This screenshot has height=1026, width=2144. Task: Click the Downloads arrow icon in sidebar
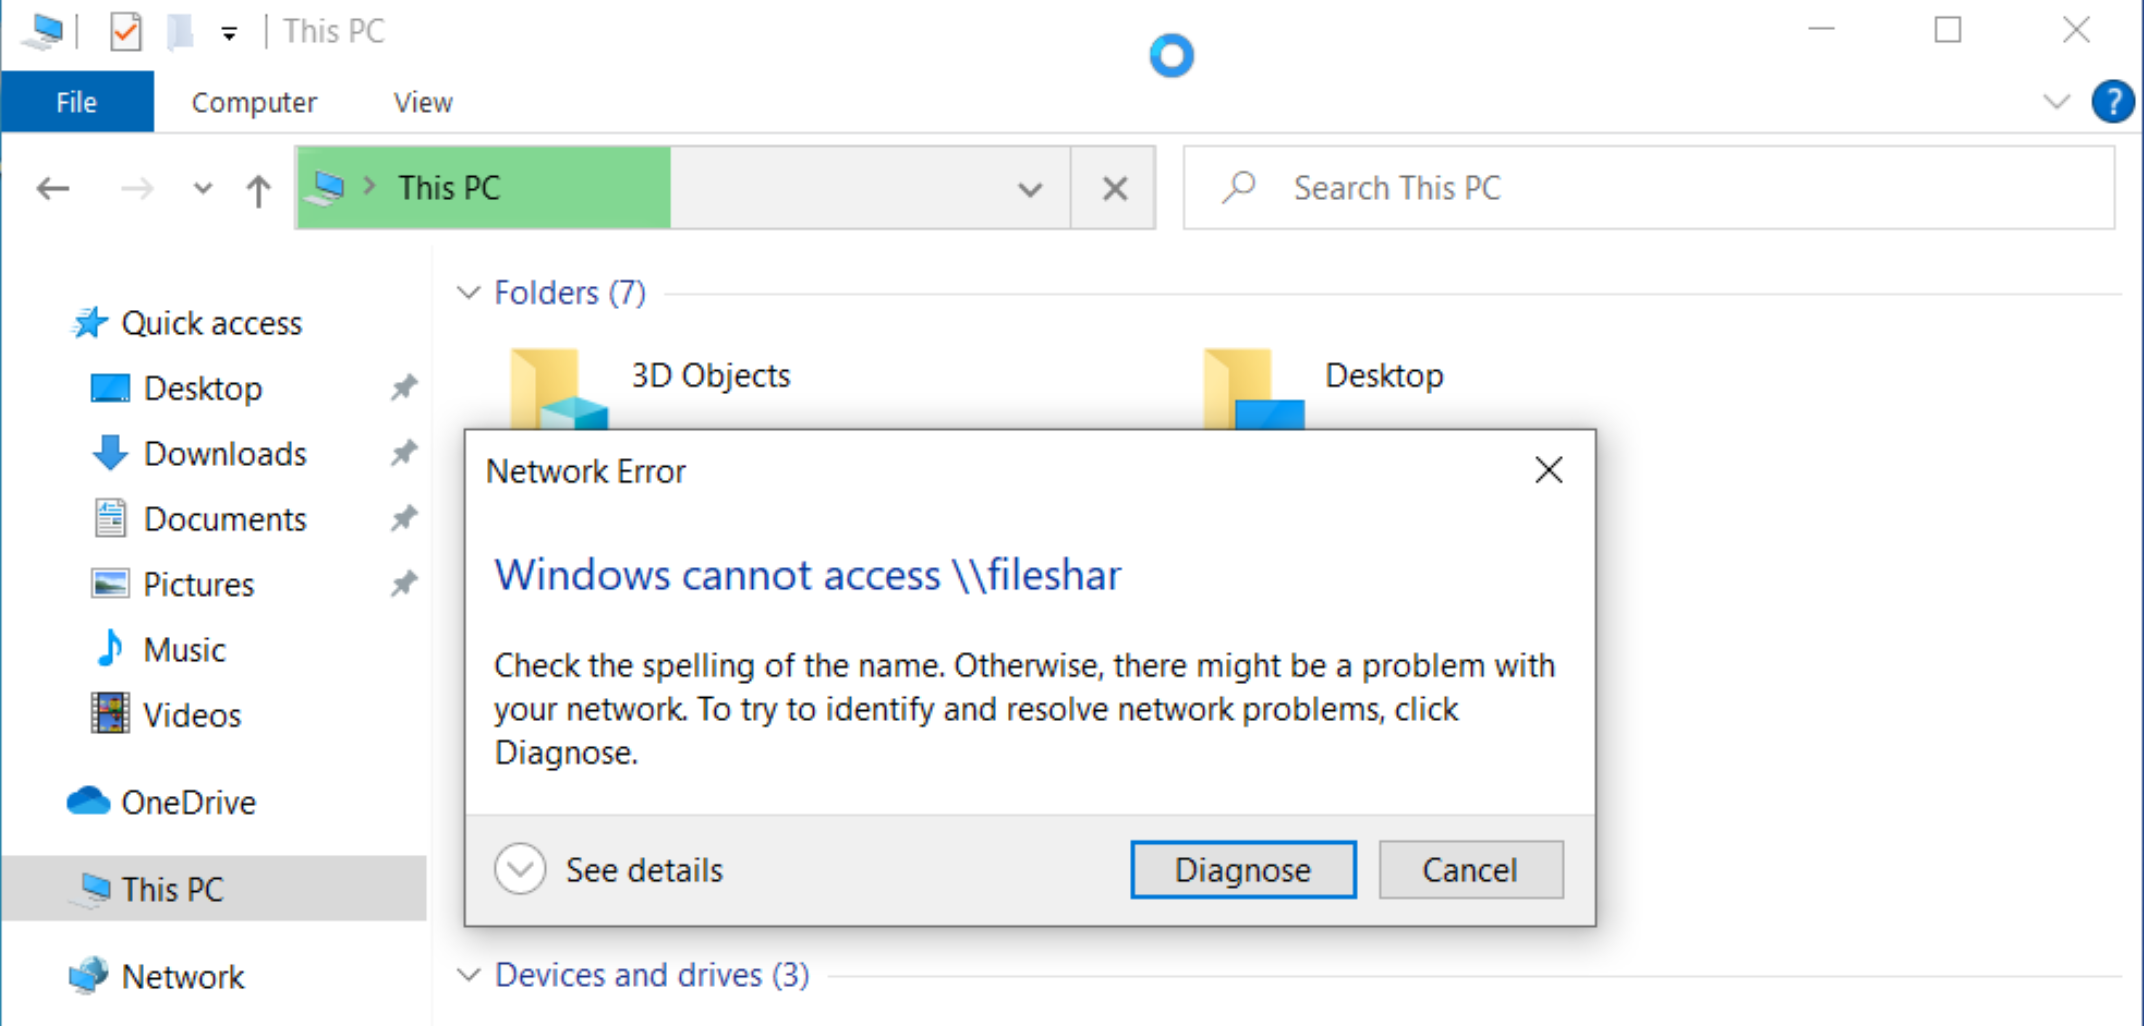[110, 452]
